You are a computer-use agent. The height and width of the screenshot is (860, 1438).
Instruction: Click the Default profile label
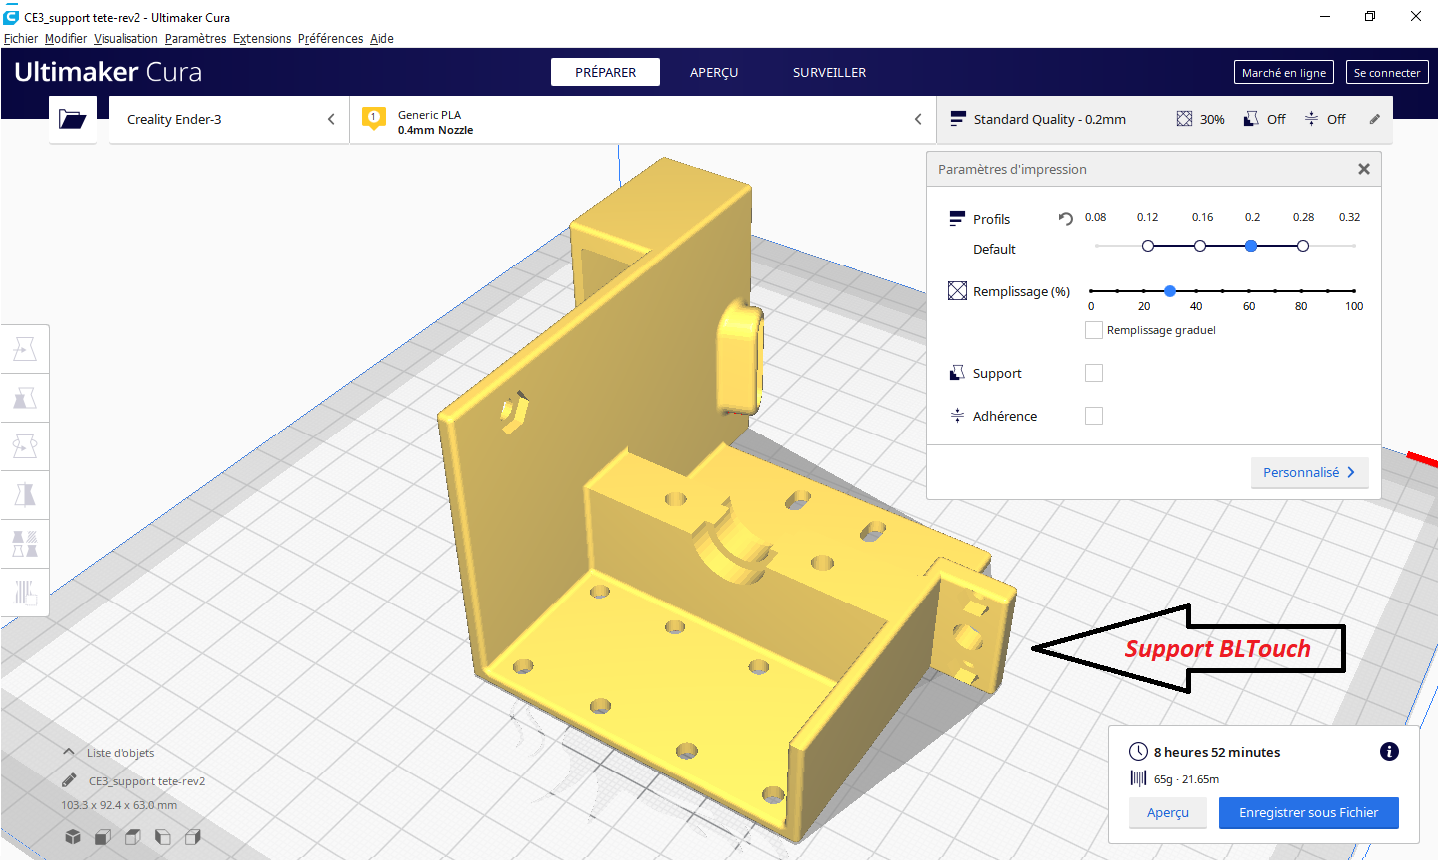[x=994, y=249]
